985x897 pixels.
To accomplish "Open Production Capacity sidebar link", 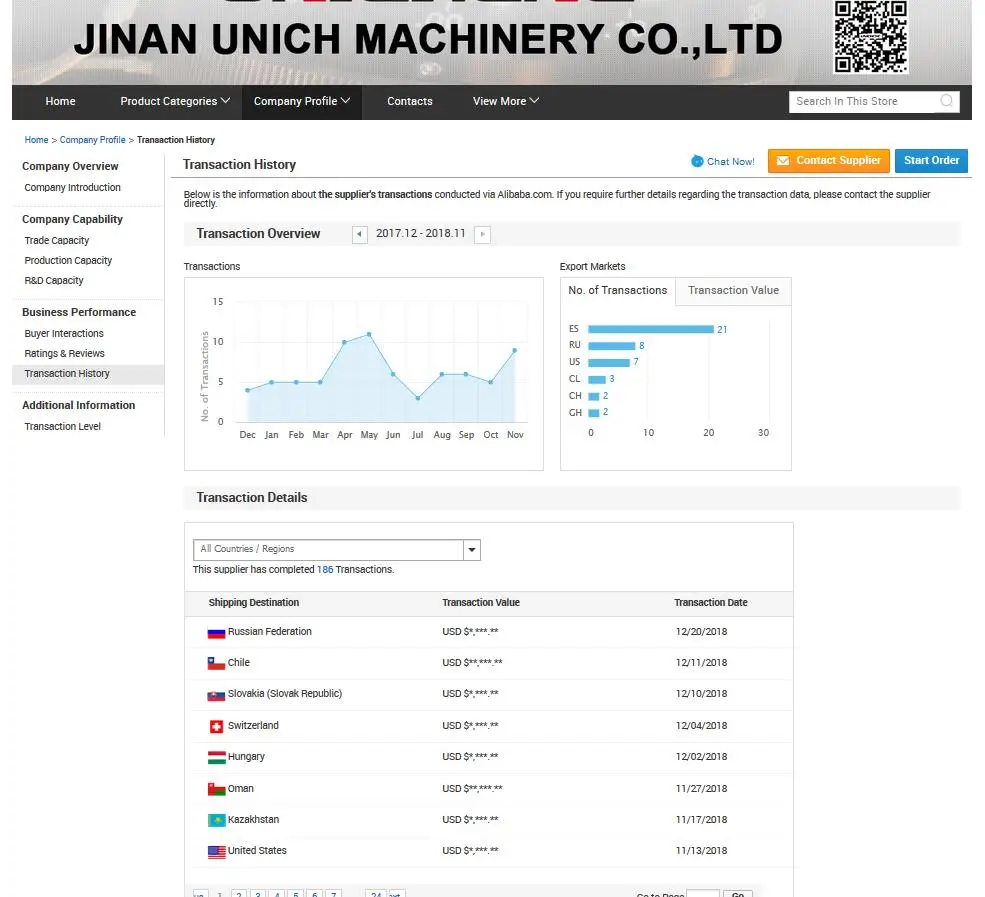I will 68,261.
